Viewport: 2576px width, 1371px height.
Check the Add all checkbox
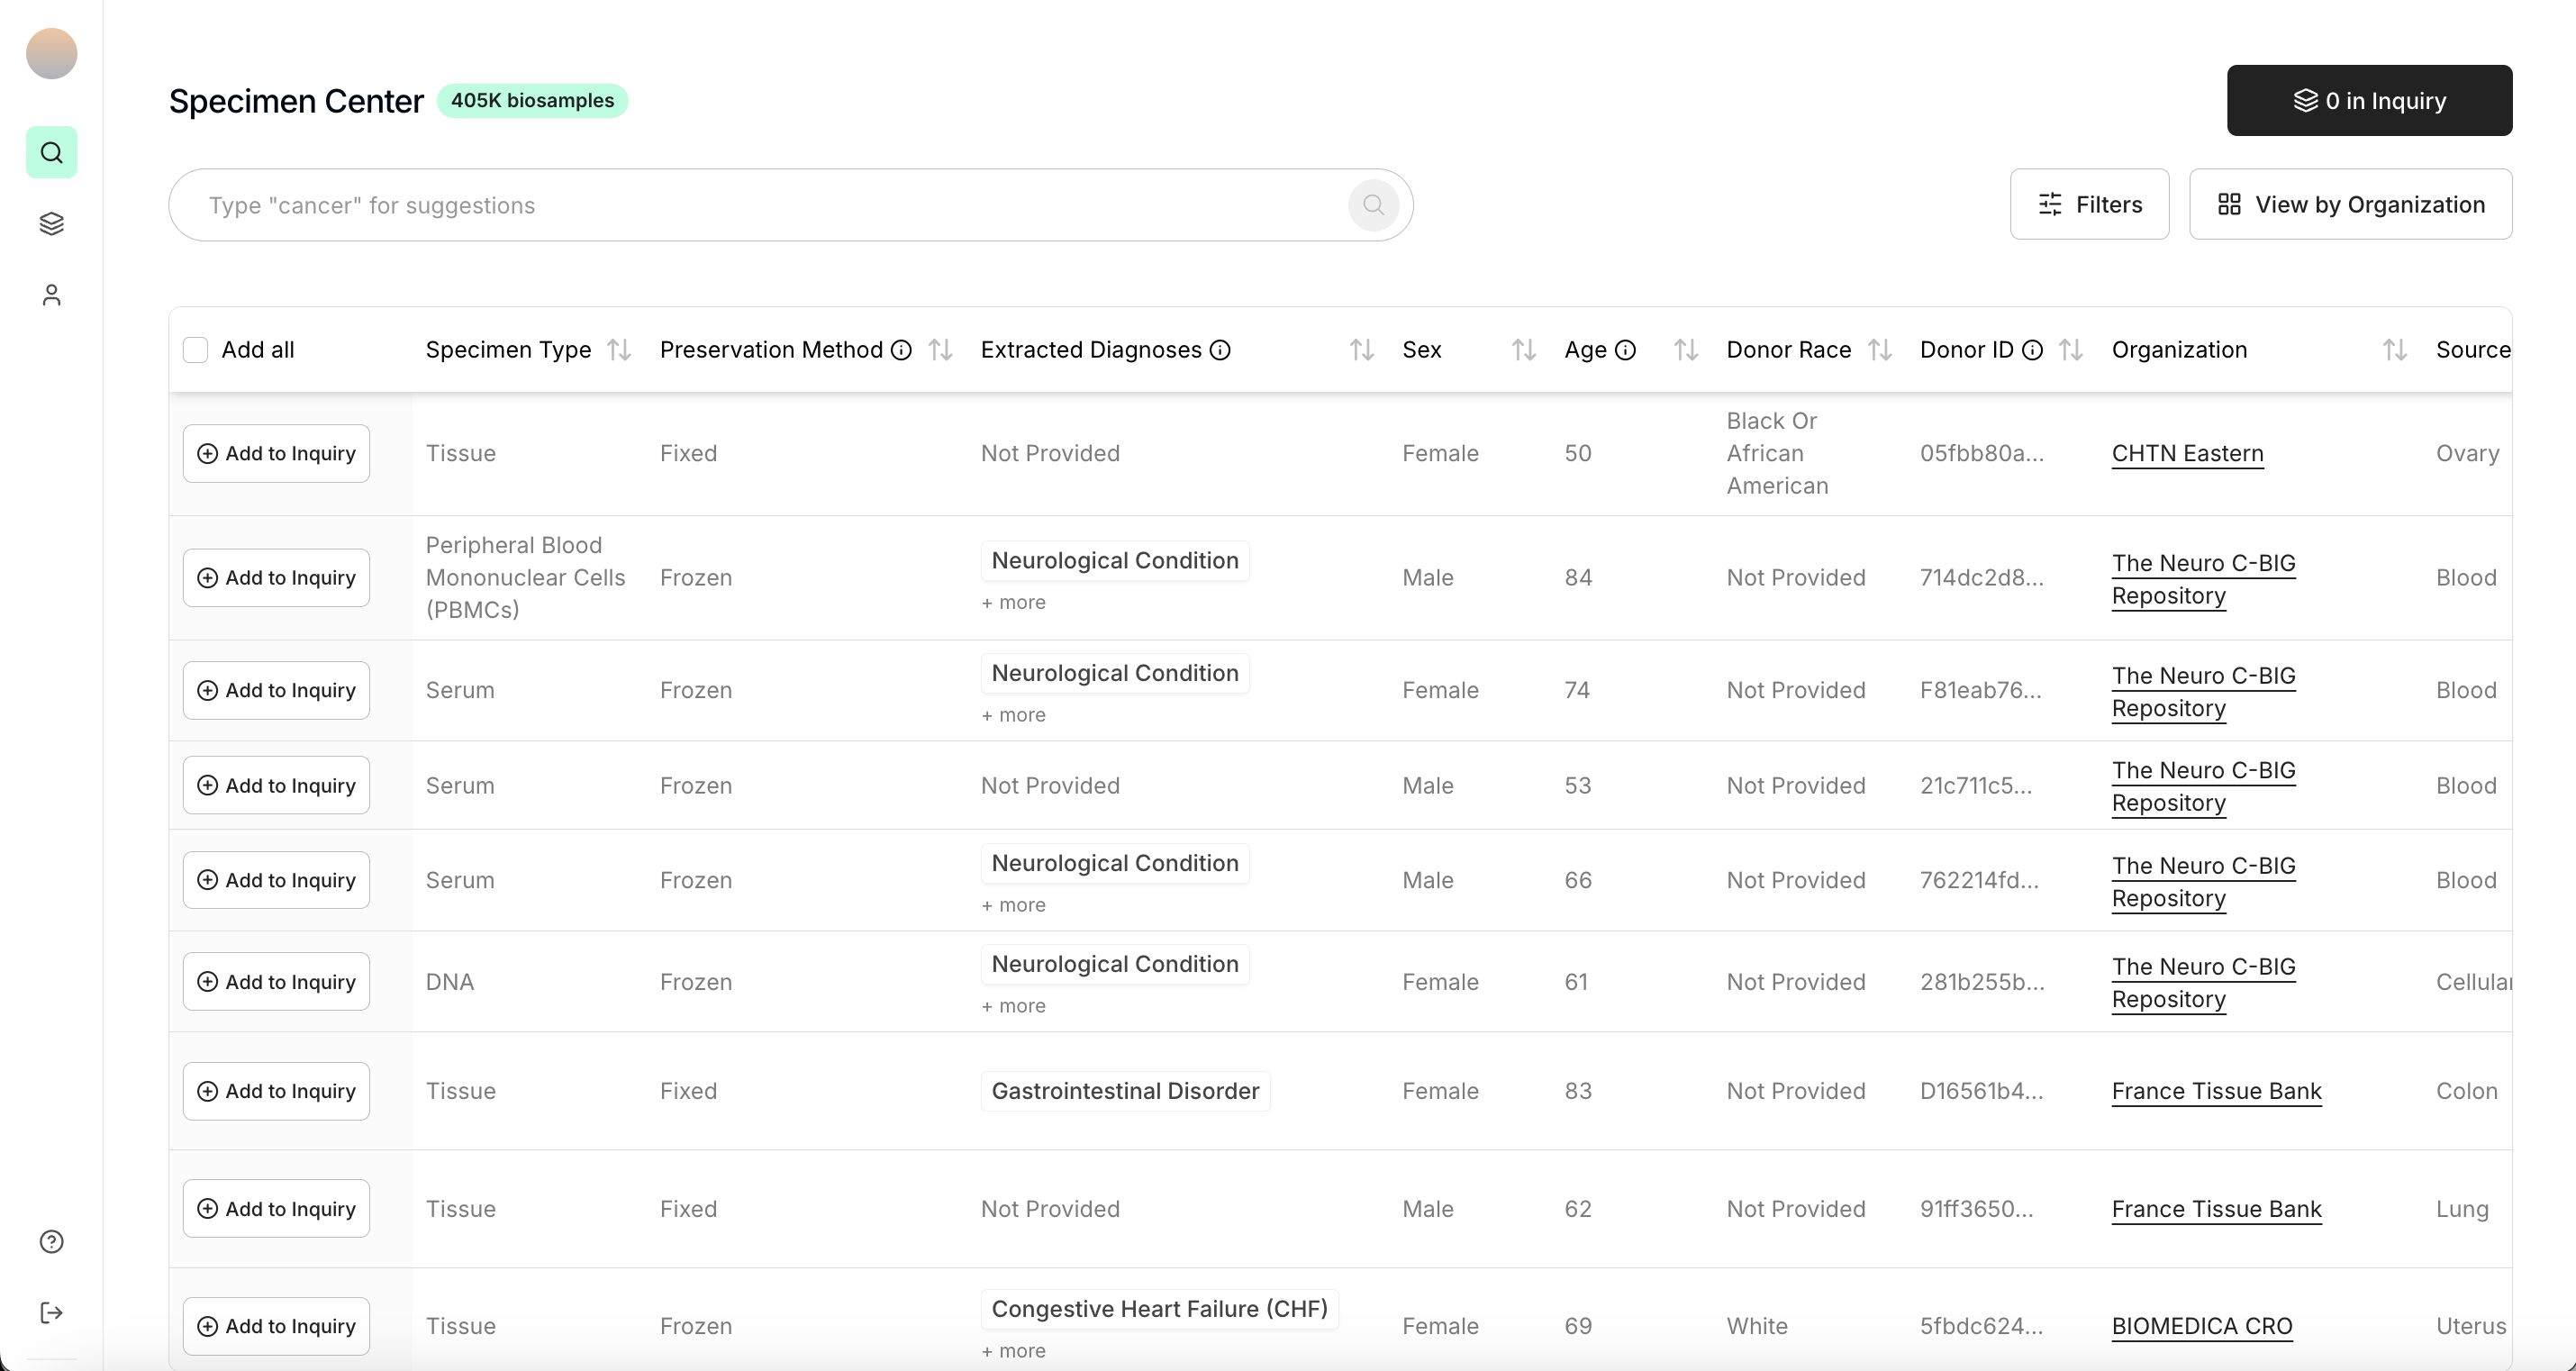point(196,350)
